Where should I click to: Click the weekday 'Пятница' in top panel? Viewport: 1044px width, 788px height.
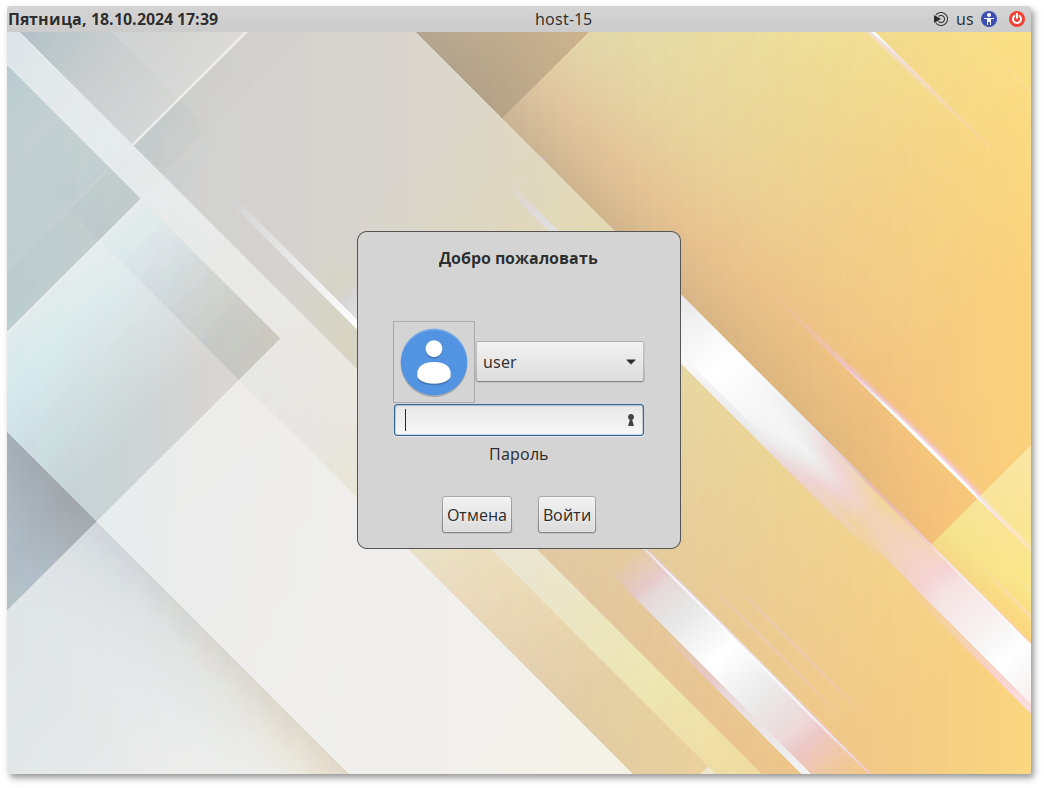(x=46, y=19)
